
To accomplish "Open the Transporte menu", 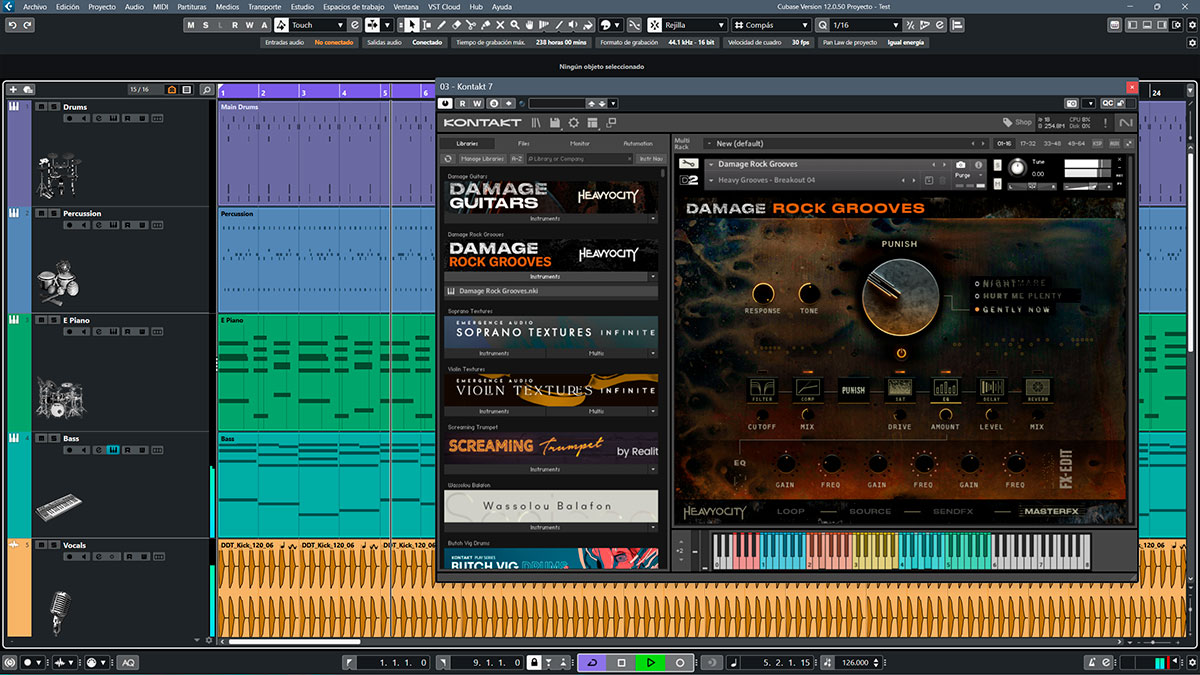I will tap(264, 6).
